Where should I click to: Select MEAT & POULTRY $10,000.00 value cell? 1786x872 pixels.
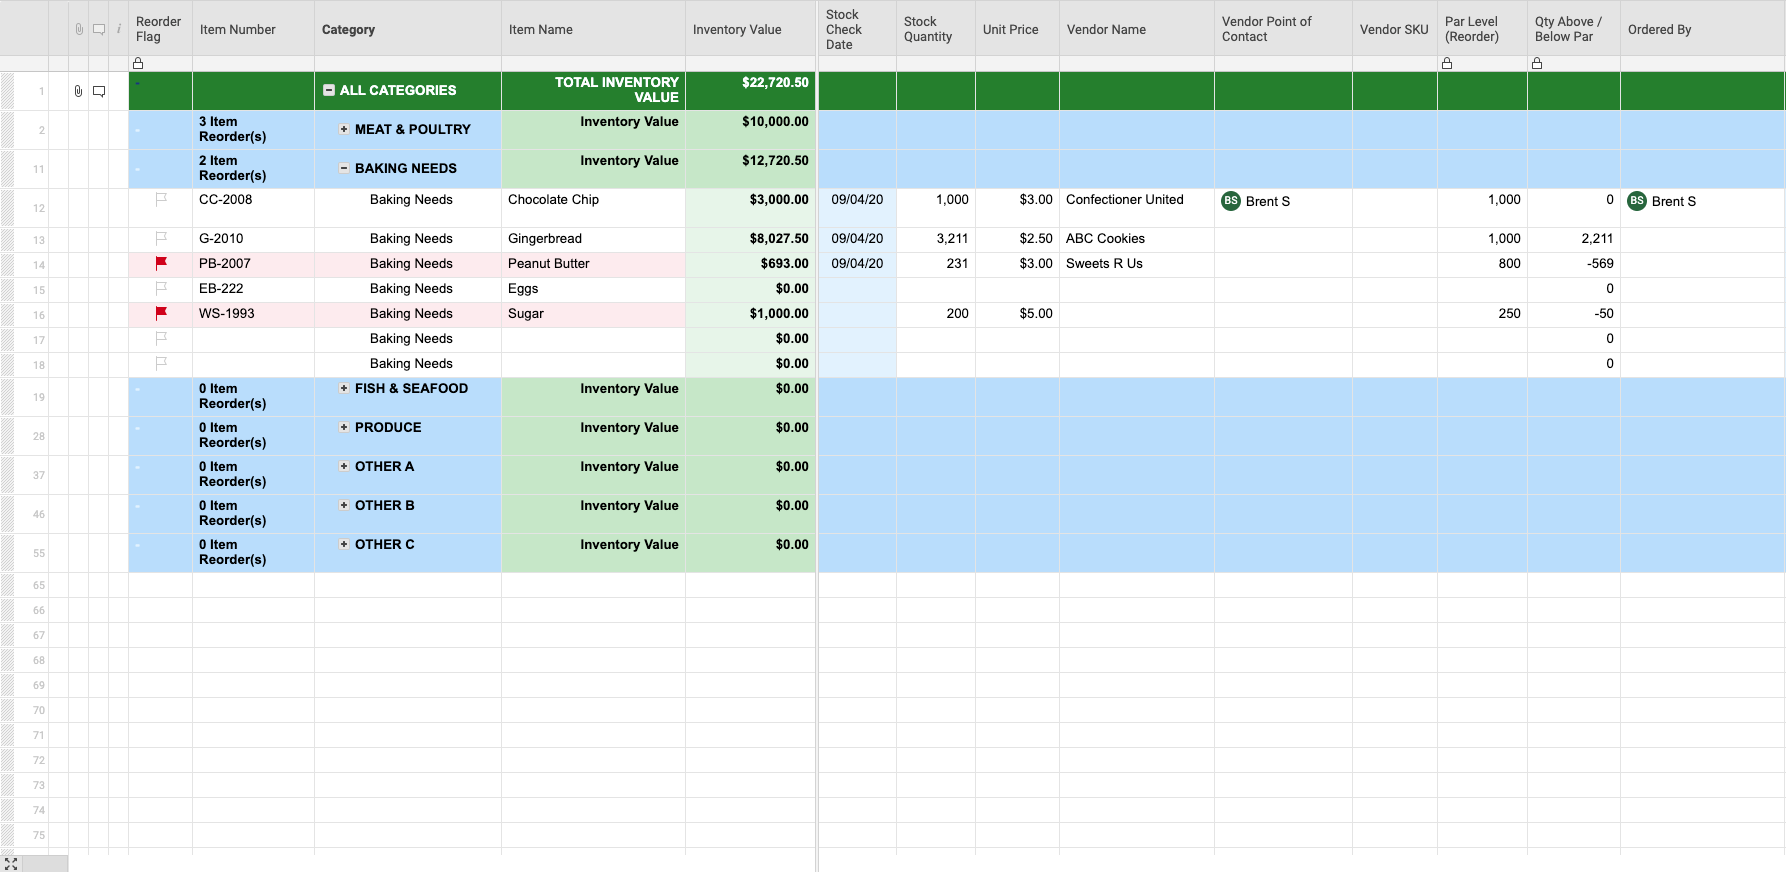coord(750,129)
